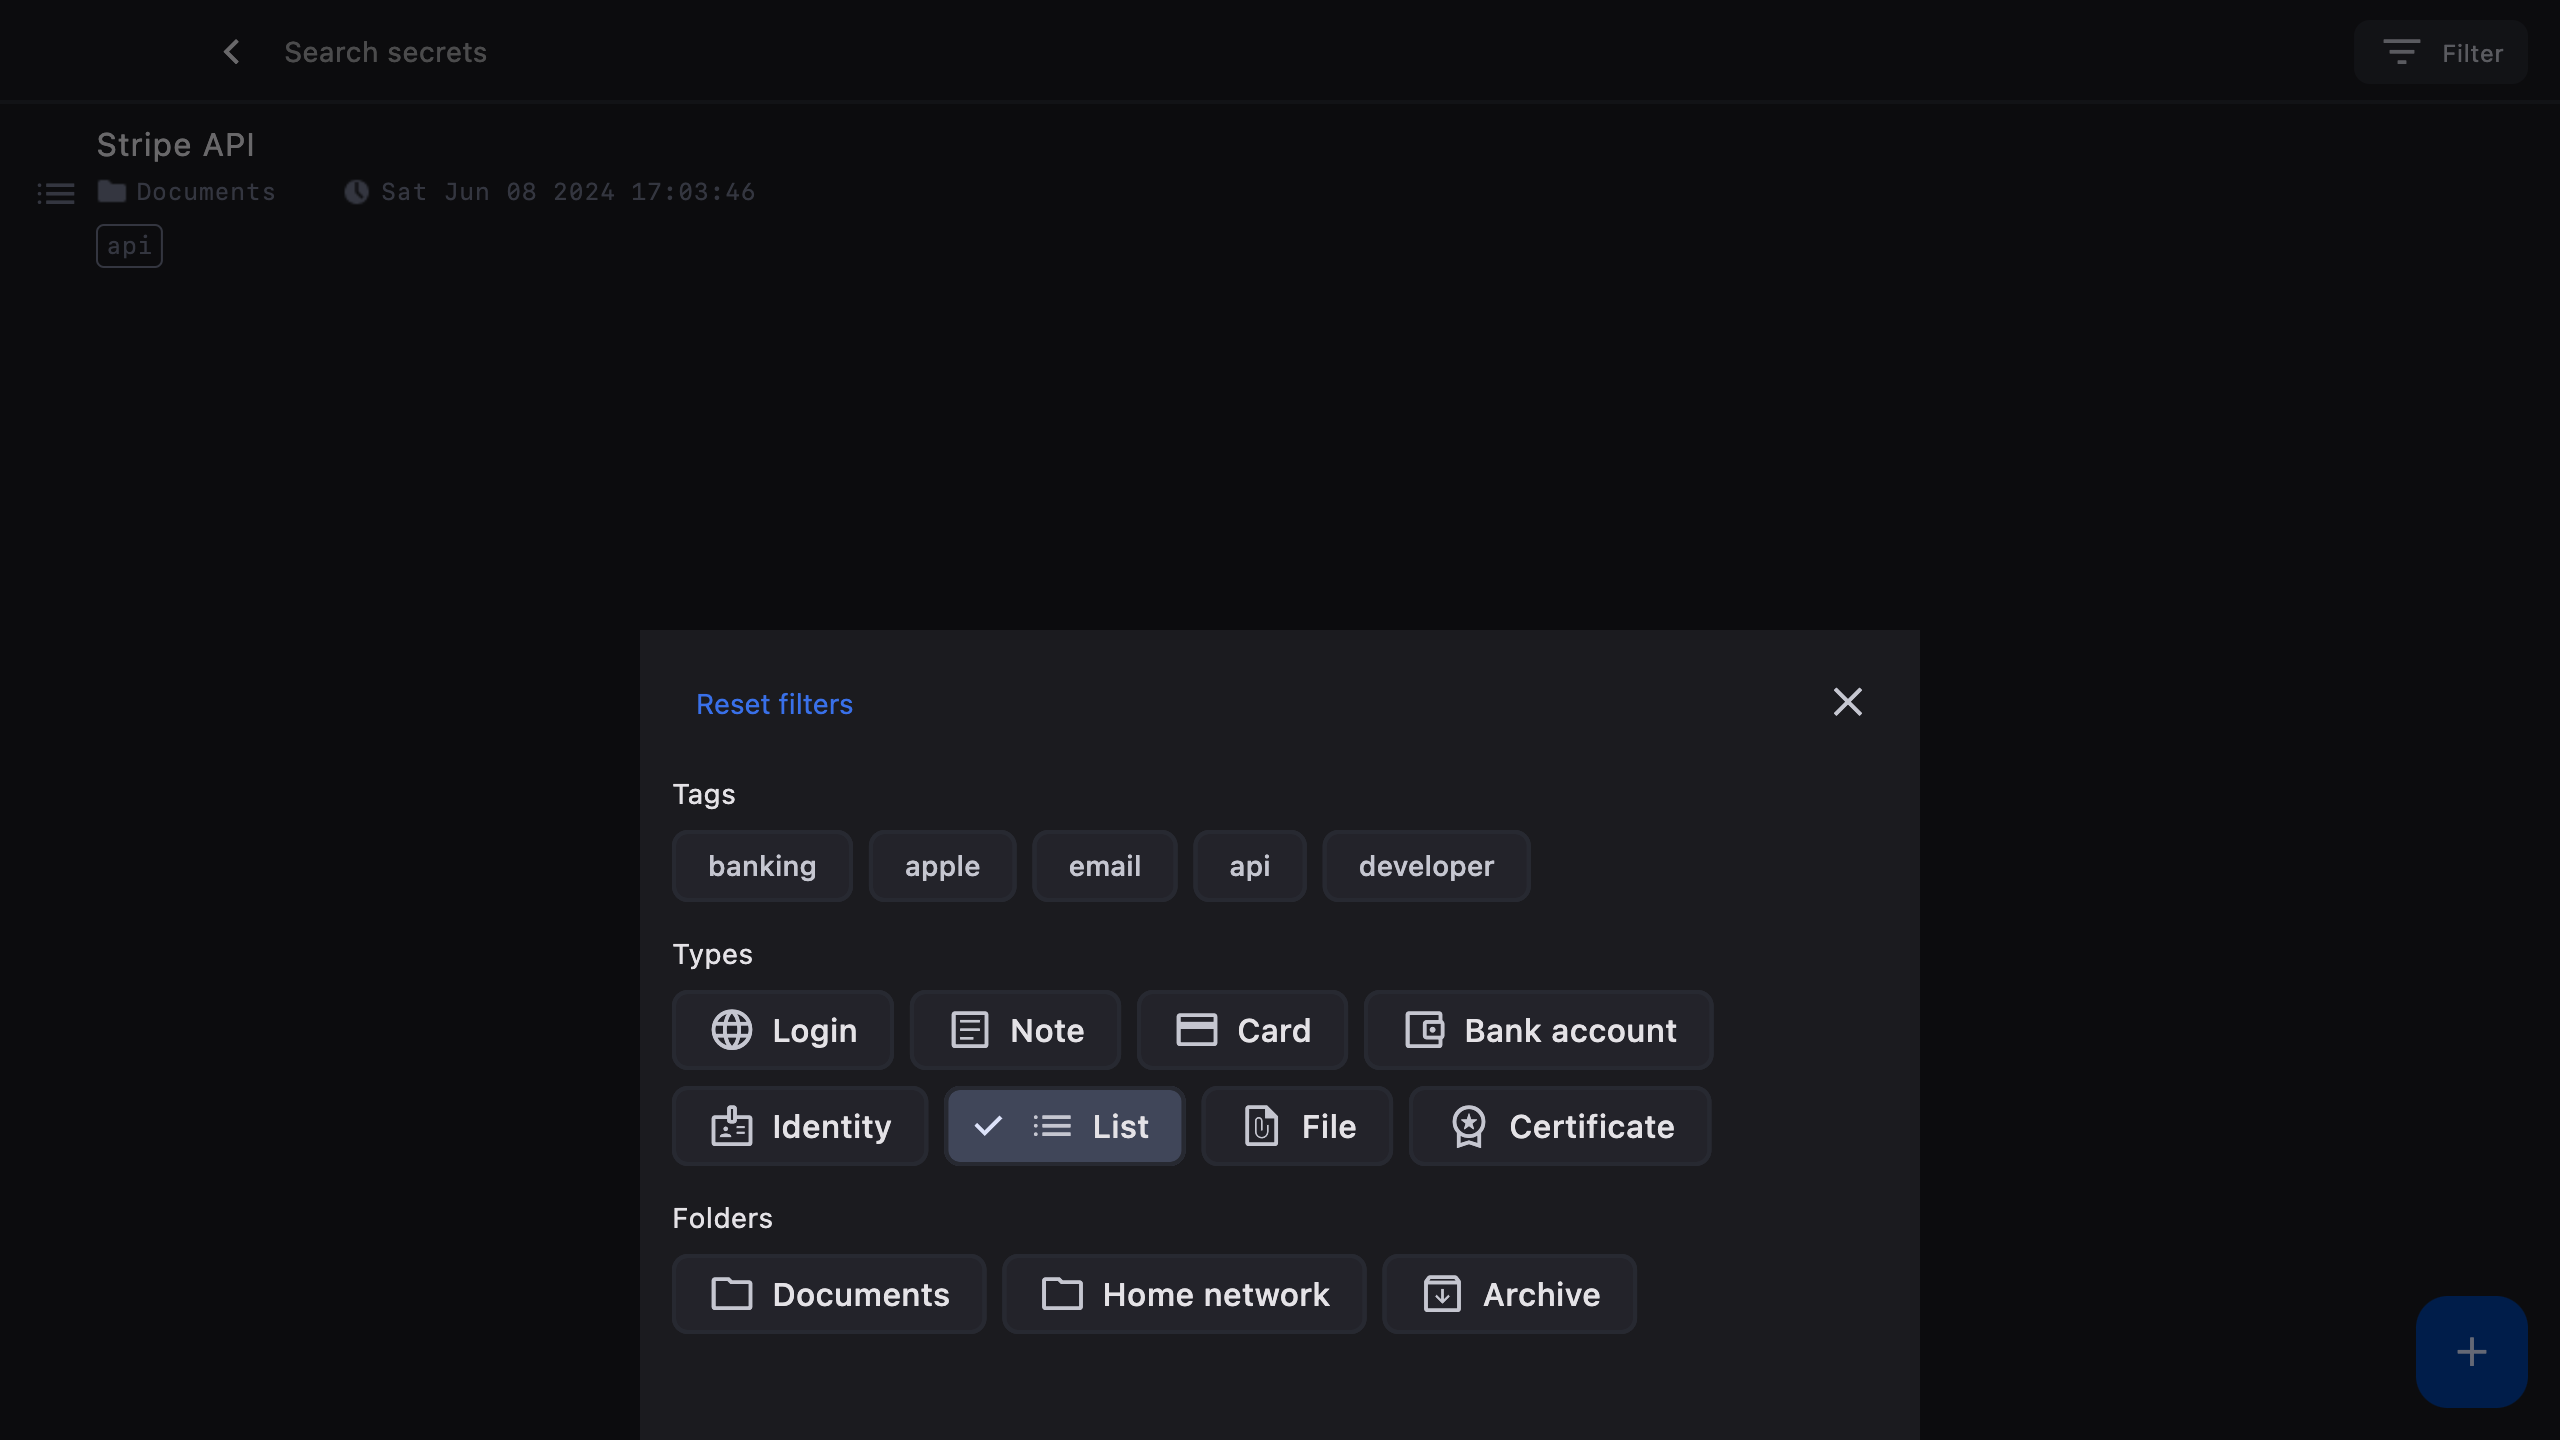Select the Identity type filter
Image resolution: width=2560 pixels, height=1440 pixels.
(x=800, y=1126)
